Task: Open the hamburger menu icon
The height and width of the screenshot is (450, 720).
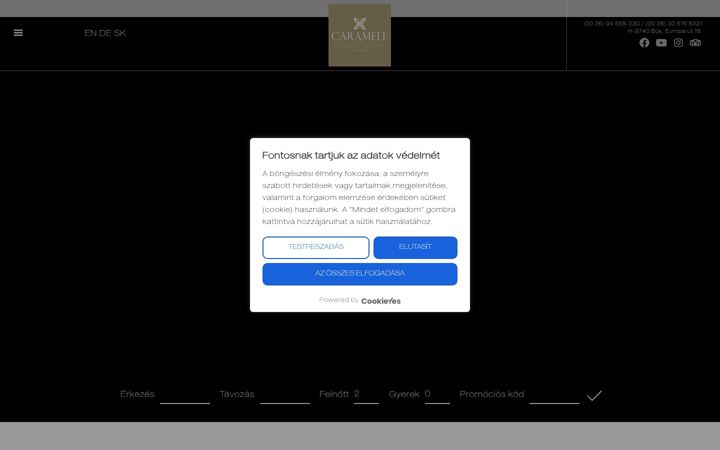Action: (x=18, y=33)
